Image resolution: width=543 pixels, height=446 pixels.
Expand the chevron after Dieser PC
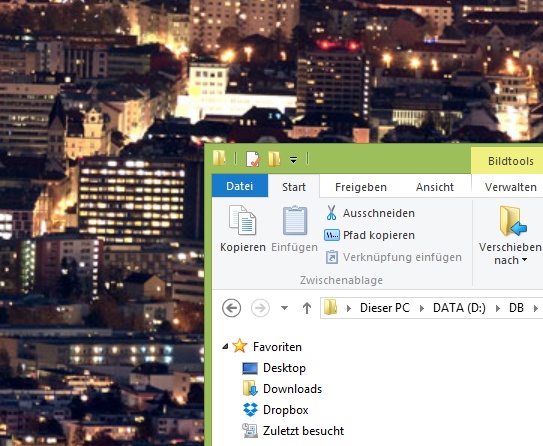(x=421, y=308)
